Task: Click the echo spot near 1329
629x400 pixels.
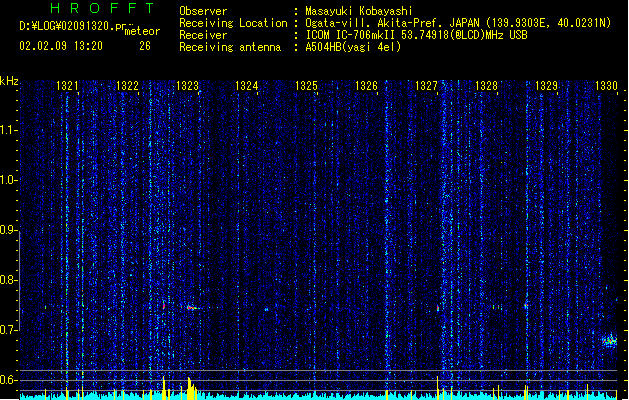Action: pyautogui.click(x=526, y=307)
